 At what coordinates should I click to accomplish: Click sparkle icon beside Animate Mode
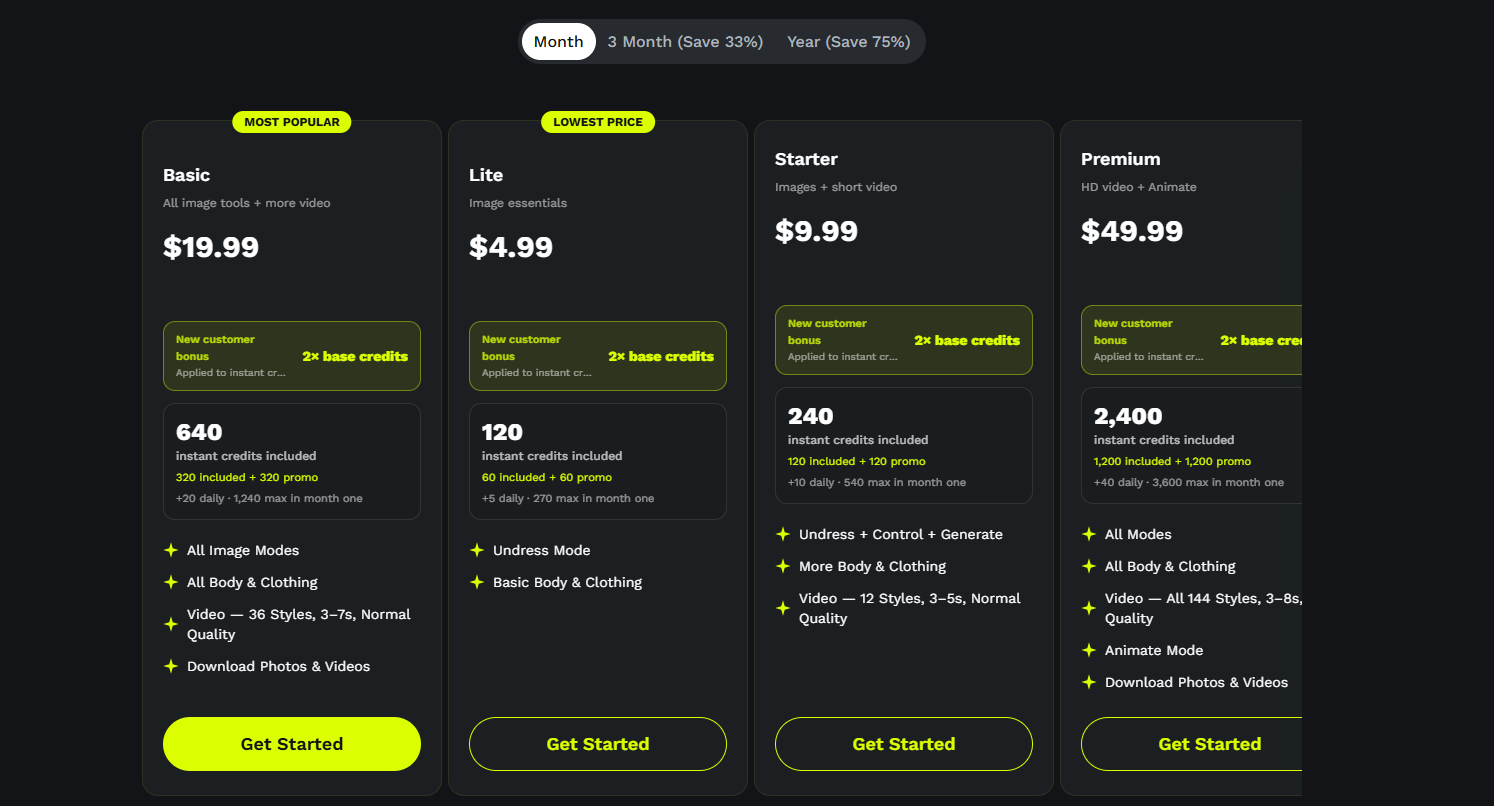1089,650
